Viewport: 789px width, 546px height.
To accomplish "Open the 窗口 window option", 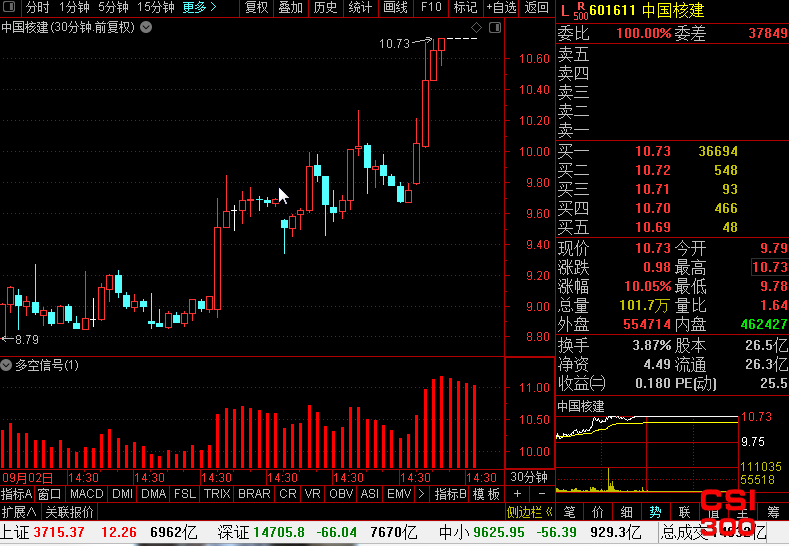I will click(50, 494).
